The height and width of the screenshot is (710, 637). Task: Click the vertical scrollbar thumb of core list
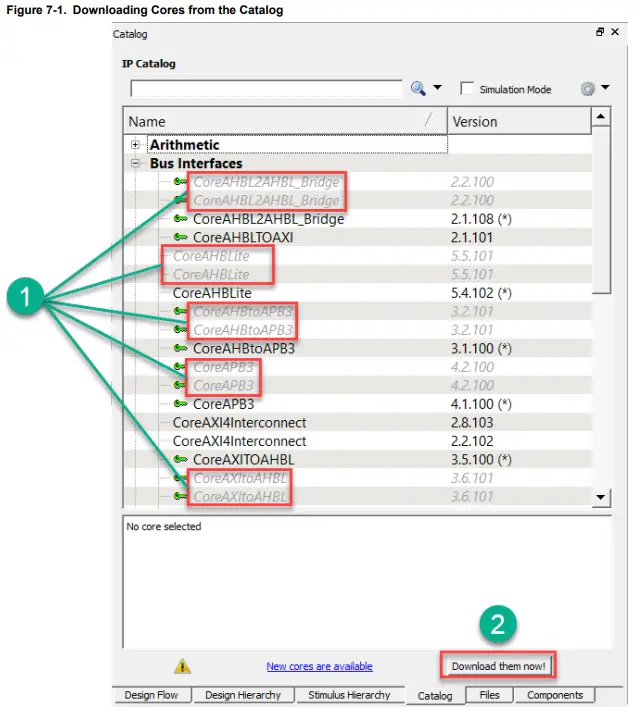601,210
